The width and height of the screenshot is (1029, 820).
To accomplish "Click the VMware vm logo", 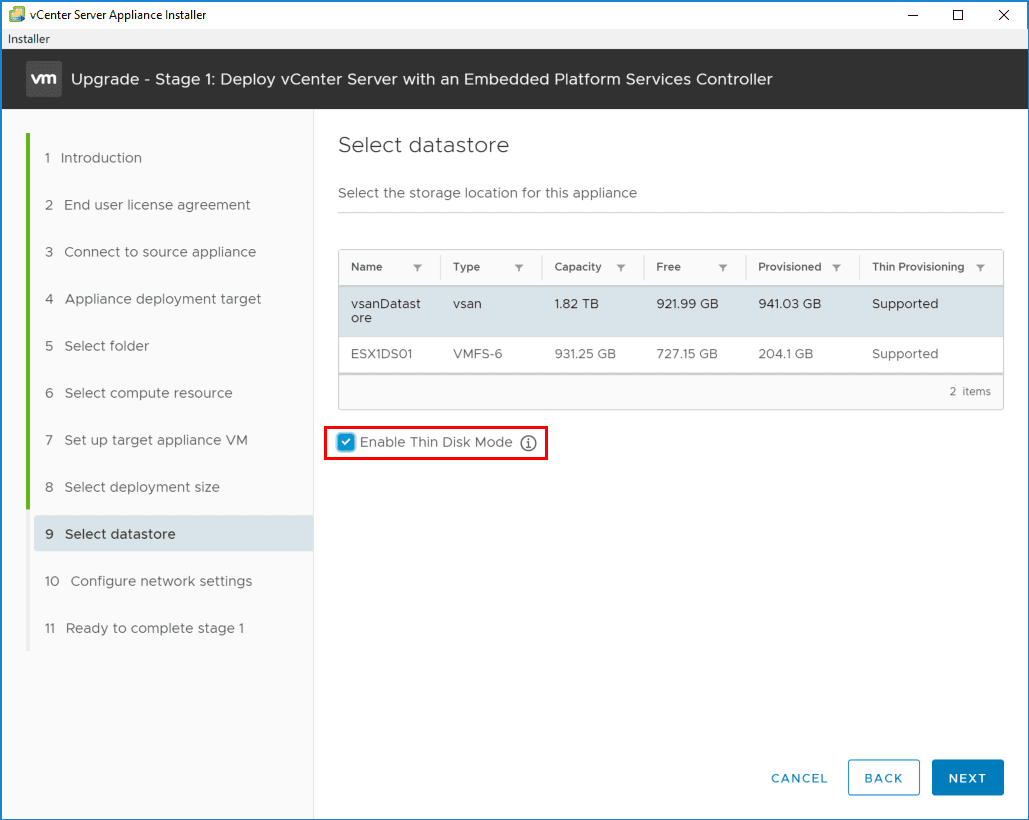I will coord(43,79).
